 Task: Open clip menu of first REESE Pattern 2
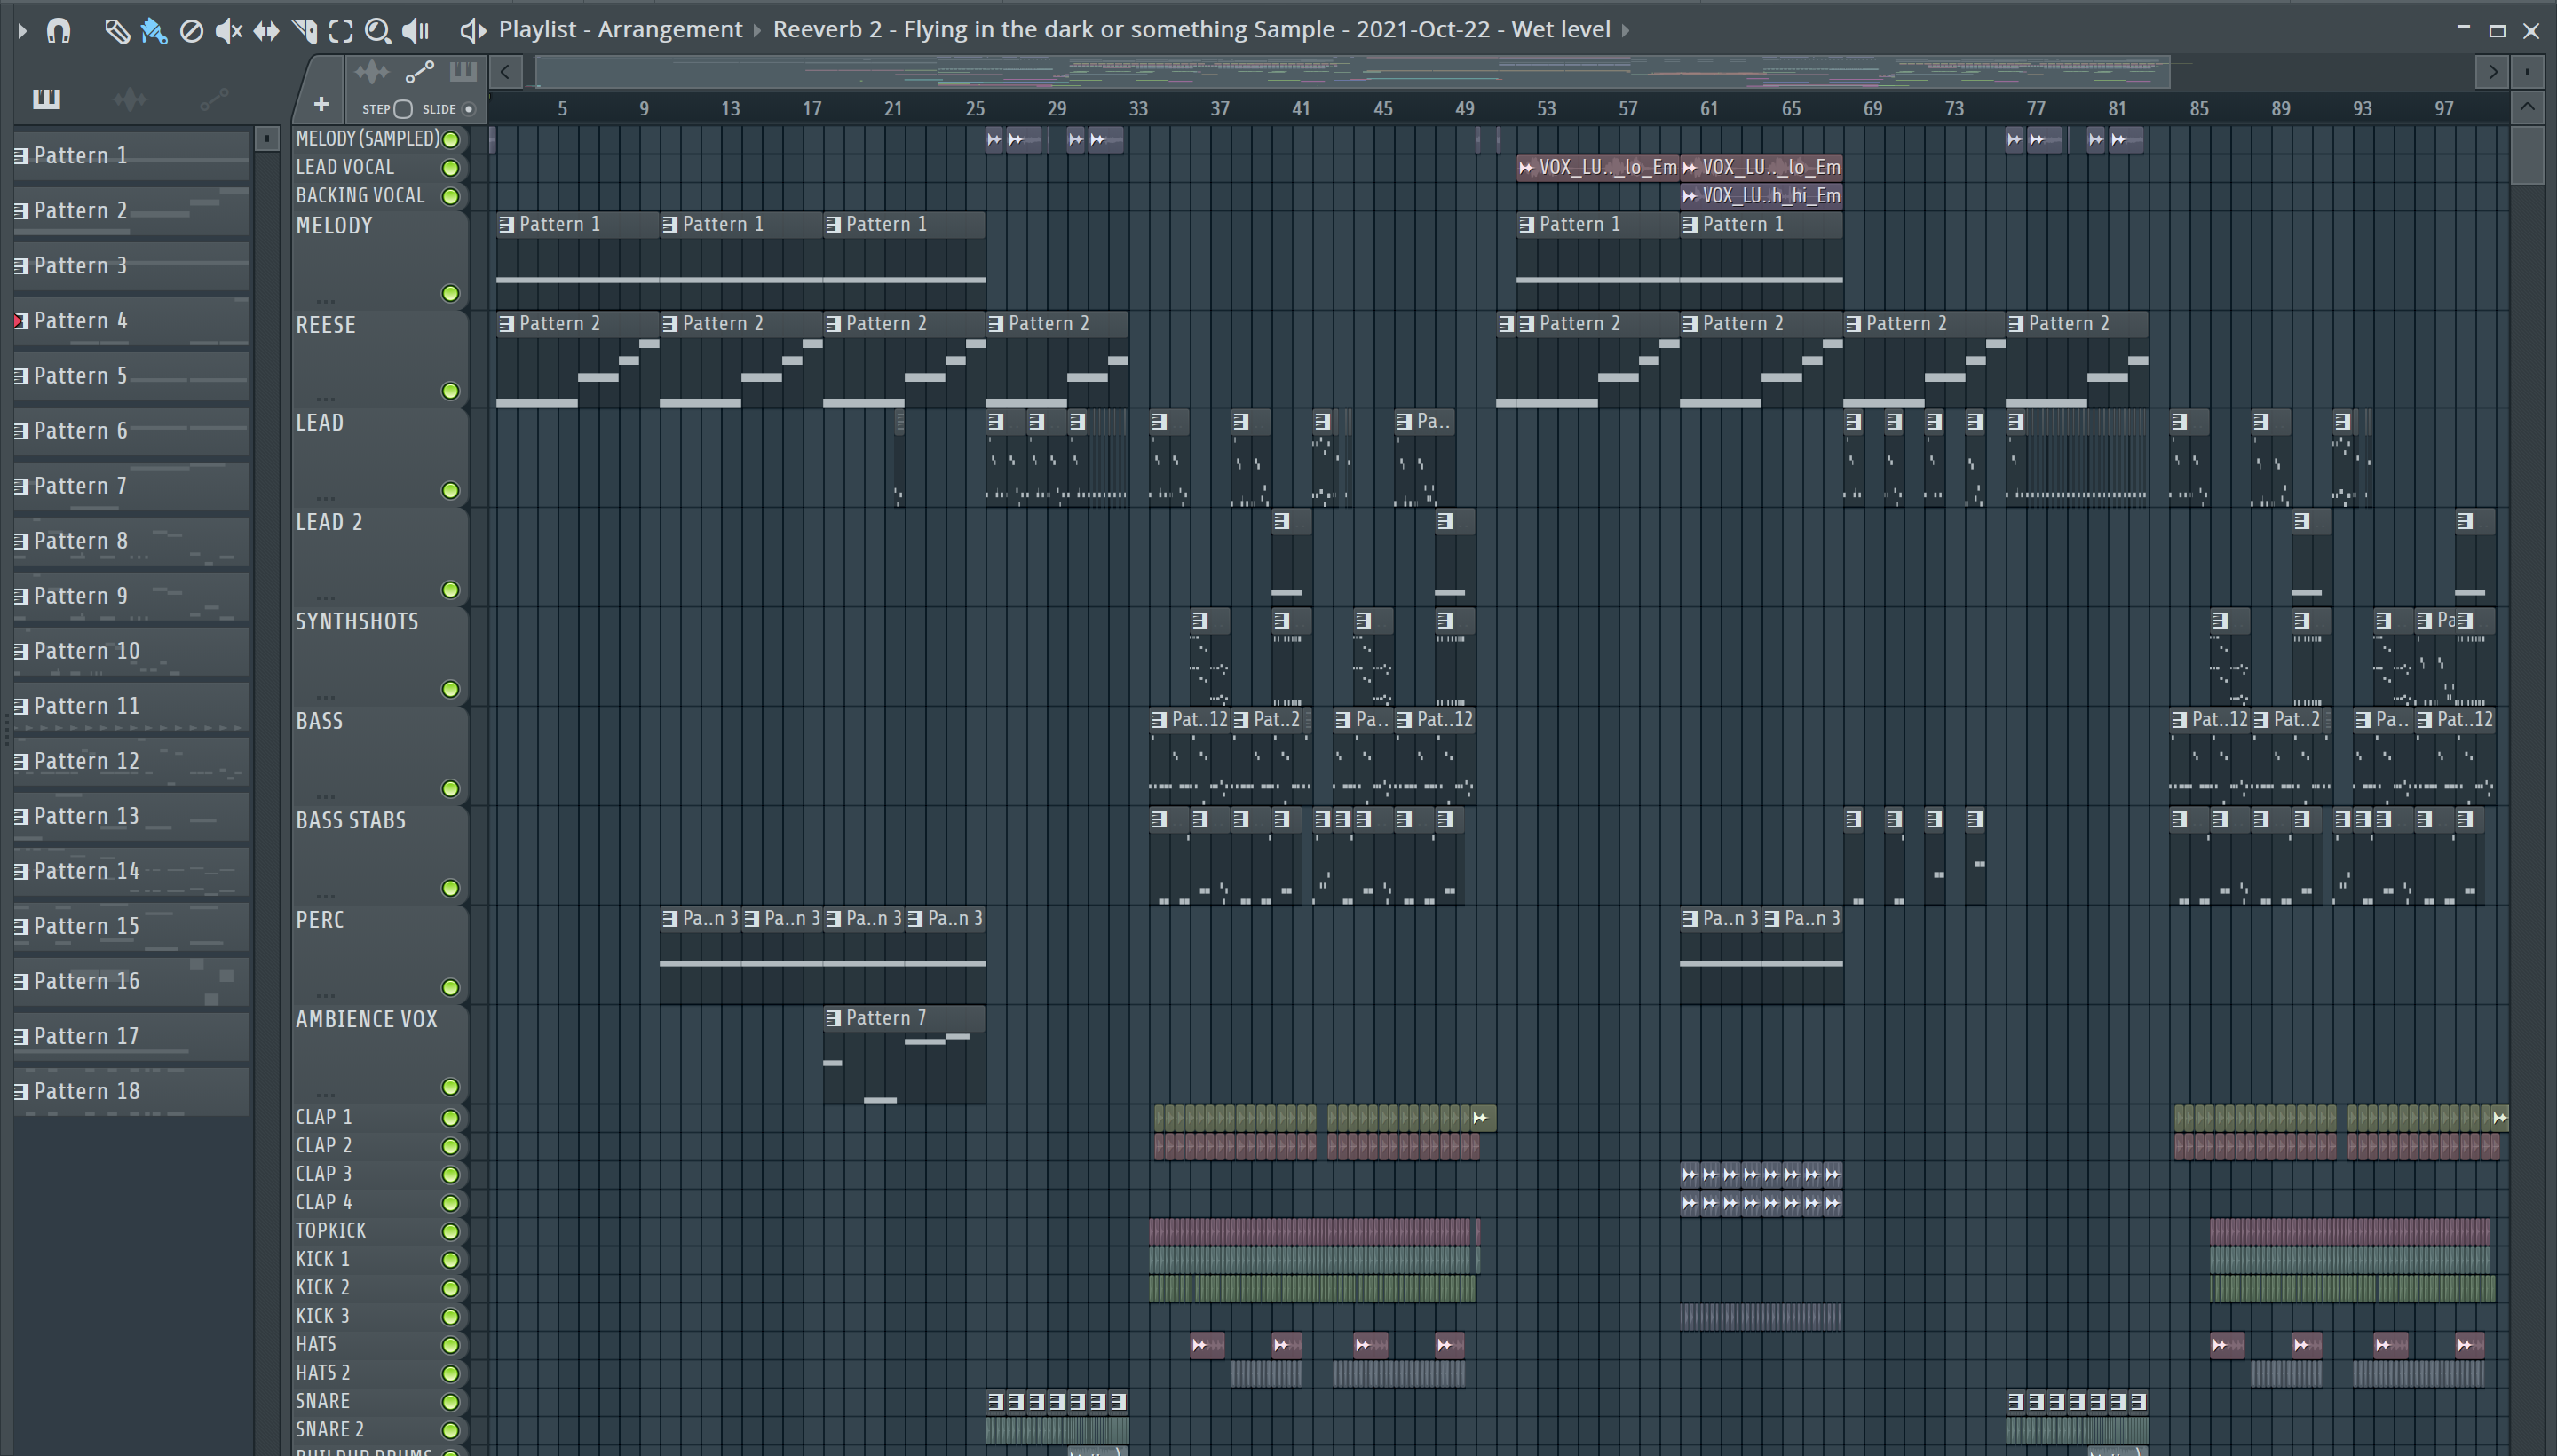507,324
